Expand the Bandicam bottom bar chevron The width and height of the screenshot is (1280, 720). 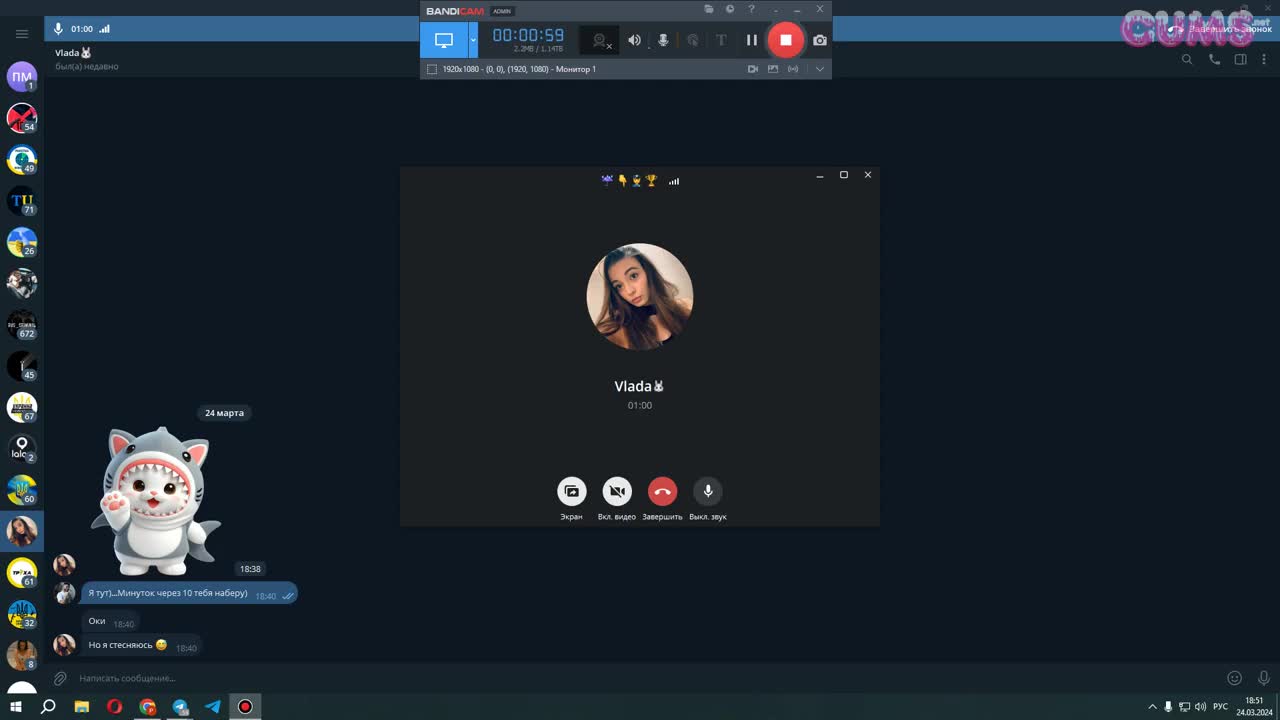click(820, 69)
